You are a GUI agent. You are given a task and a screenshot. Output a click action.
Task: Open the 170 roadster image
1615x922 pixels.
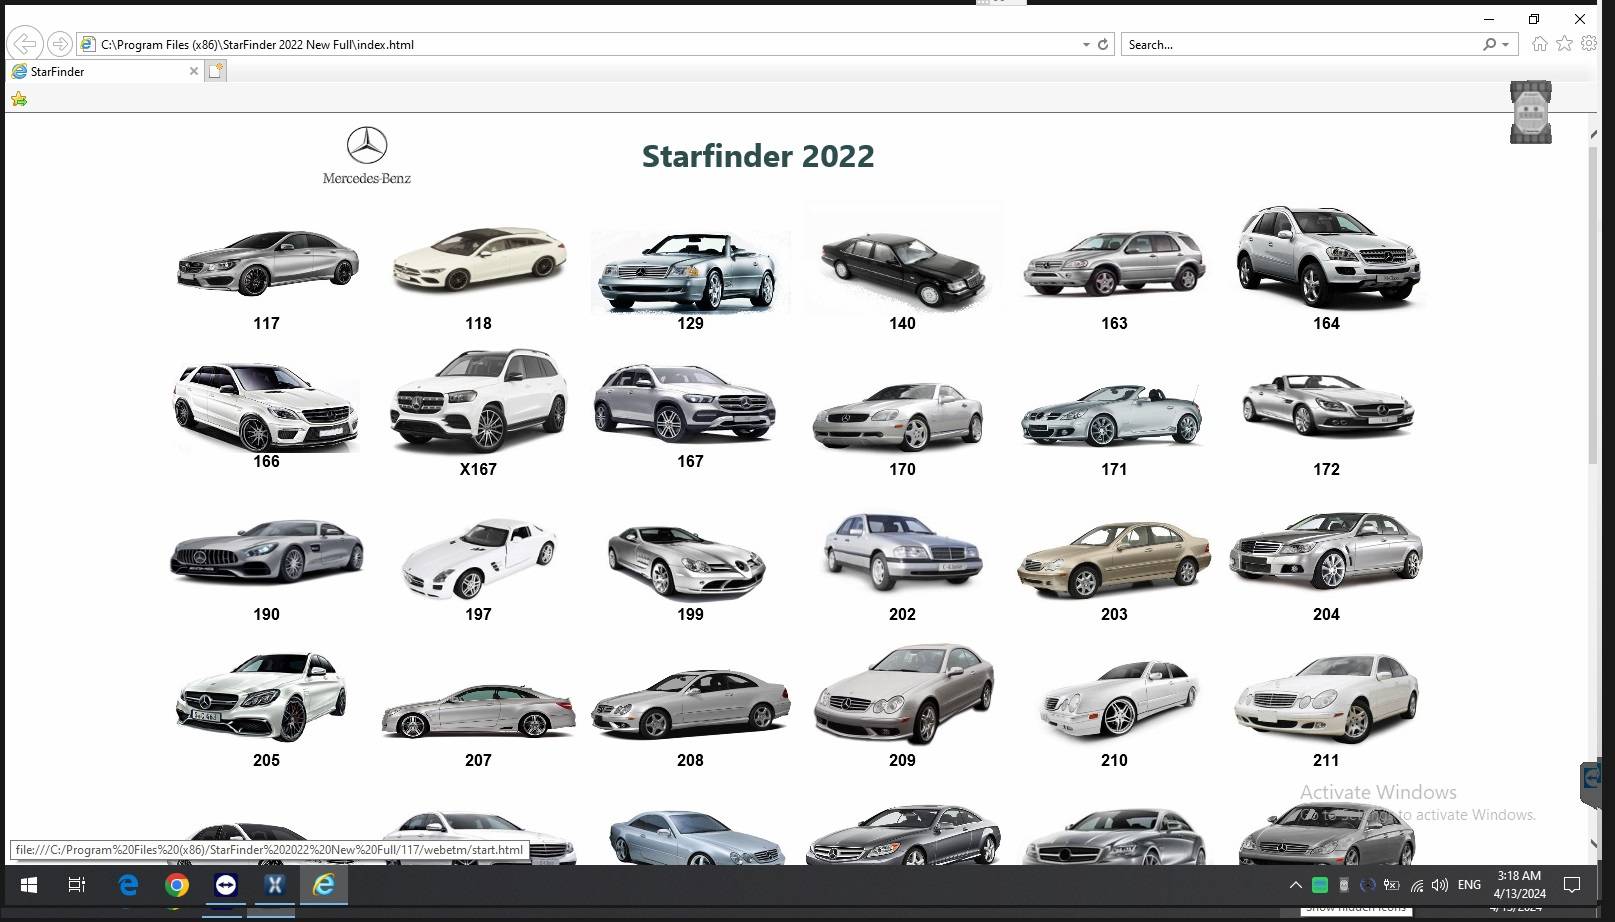(x=899, y=416)
